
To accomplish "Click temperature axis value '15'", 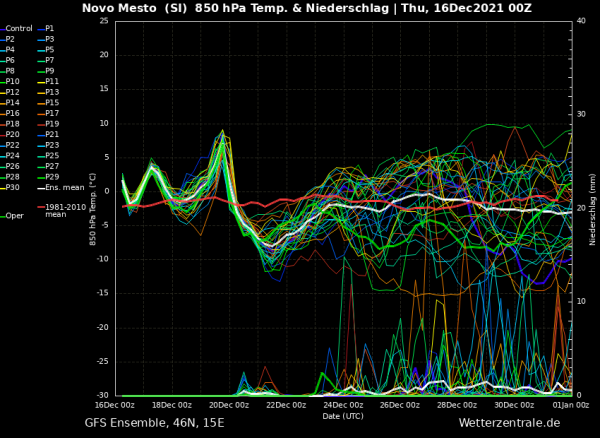I will (104, 89).
